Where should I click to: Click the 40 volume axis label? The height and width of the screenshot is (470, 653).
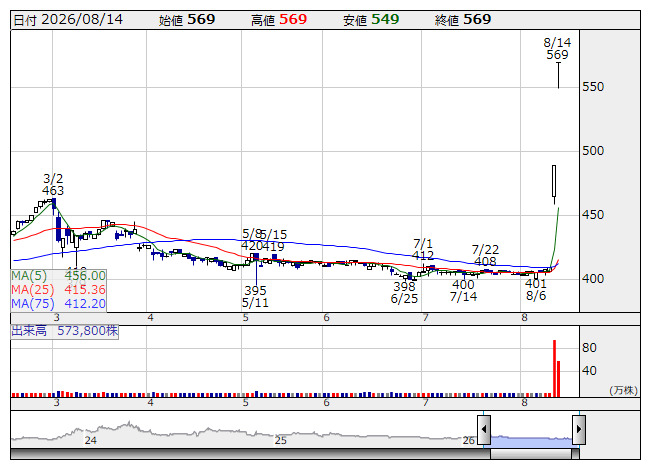(x=589, y=371)
